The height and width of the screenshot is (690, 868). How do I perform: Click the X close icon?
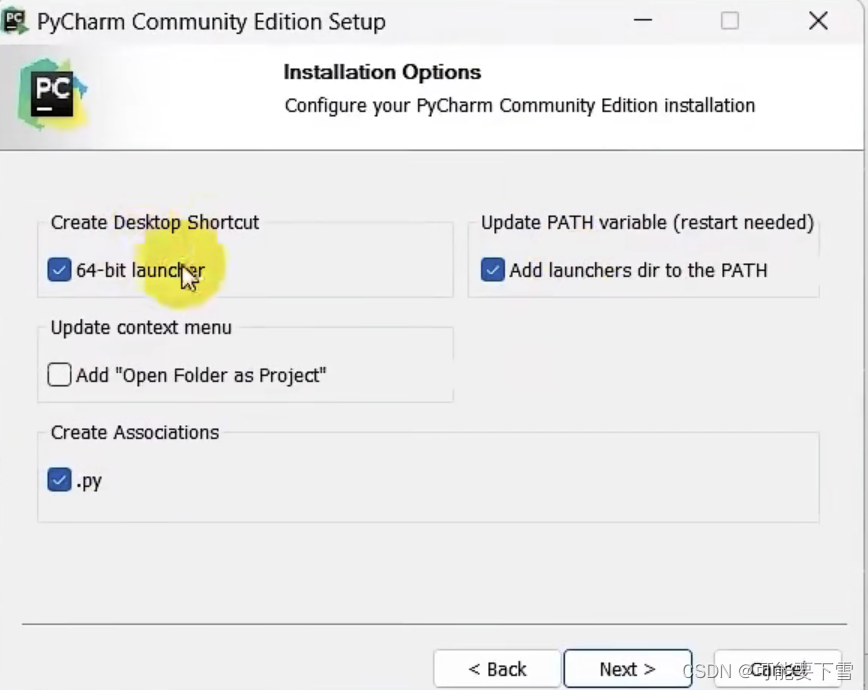pyautogui.click(x=817, y=20)
